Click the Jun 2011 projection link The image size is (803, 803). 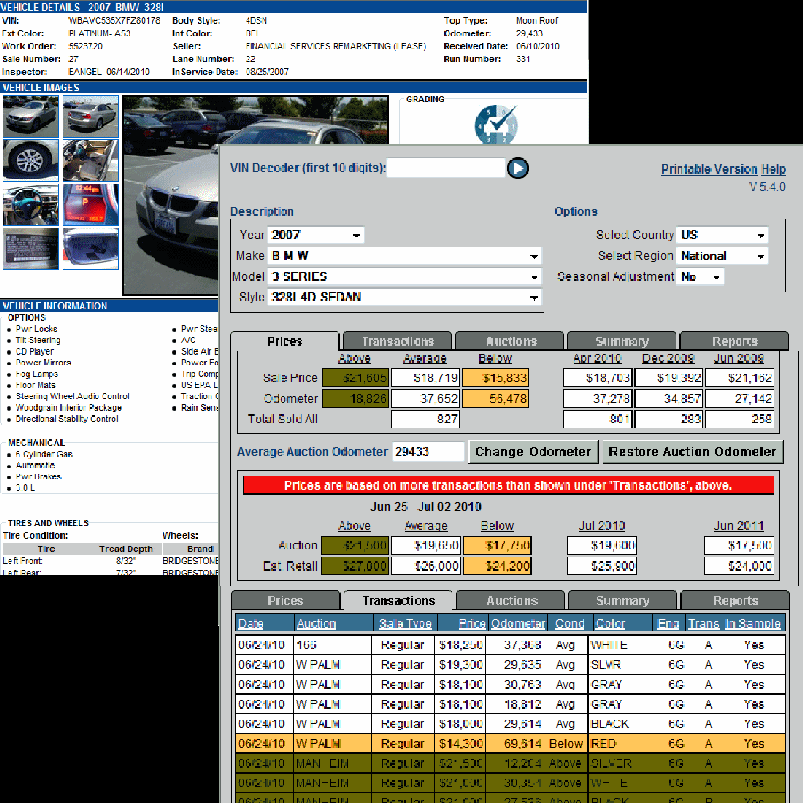pyautogui.click(x=738, y=526)
